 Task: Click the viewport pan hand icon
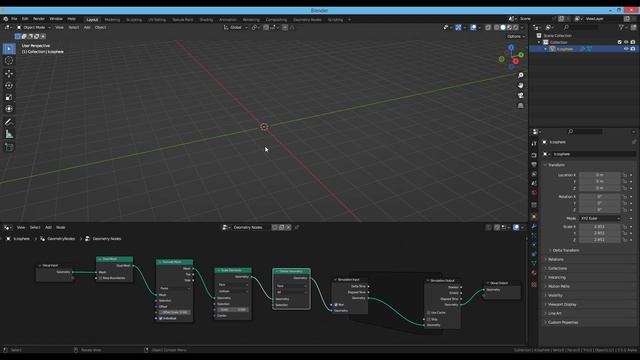tap(520, 85)
